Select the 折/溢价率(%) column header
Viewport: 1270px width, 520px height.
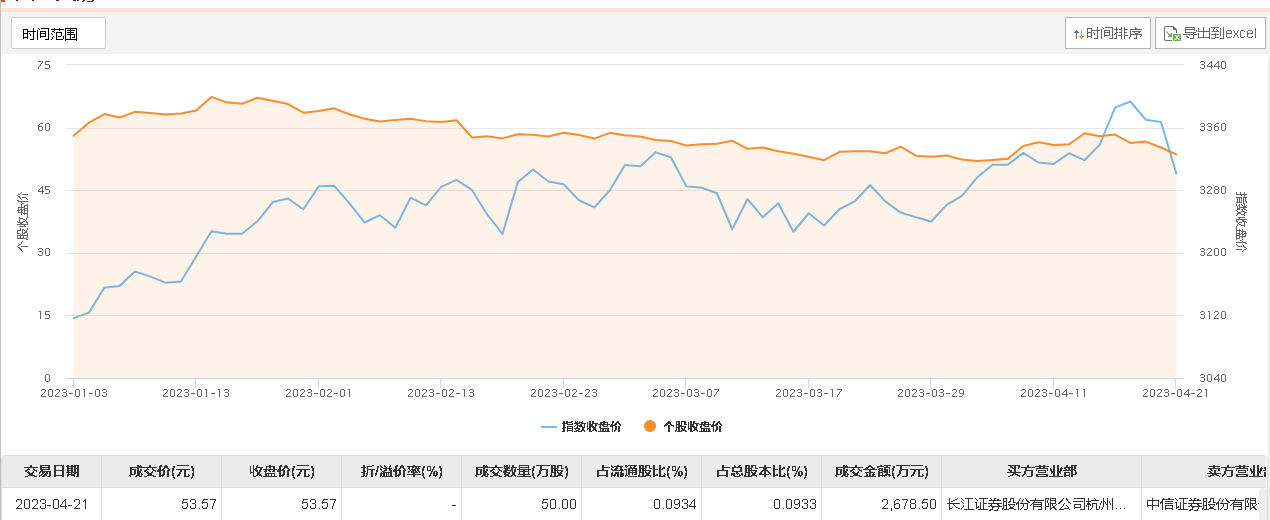coord(401,471)
